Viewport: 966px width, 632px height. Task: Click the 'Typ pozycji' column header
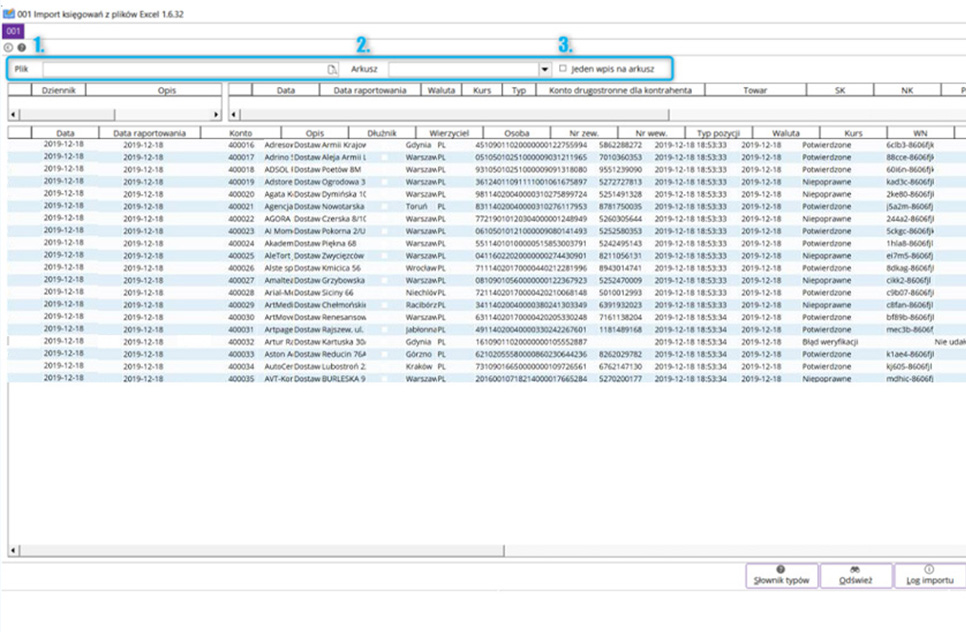point(716,132)
